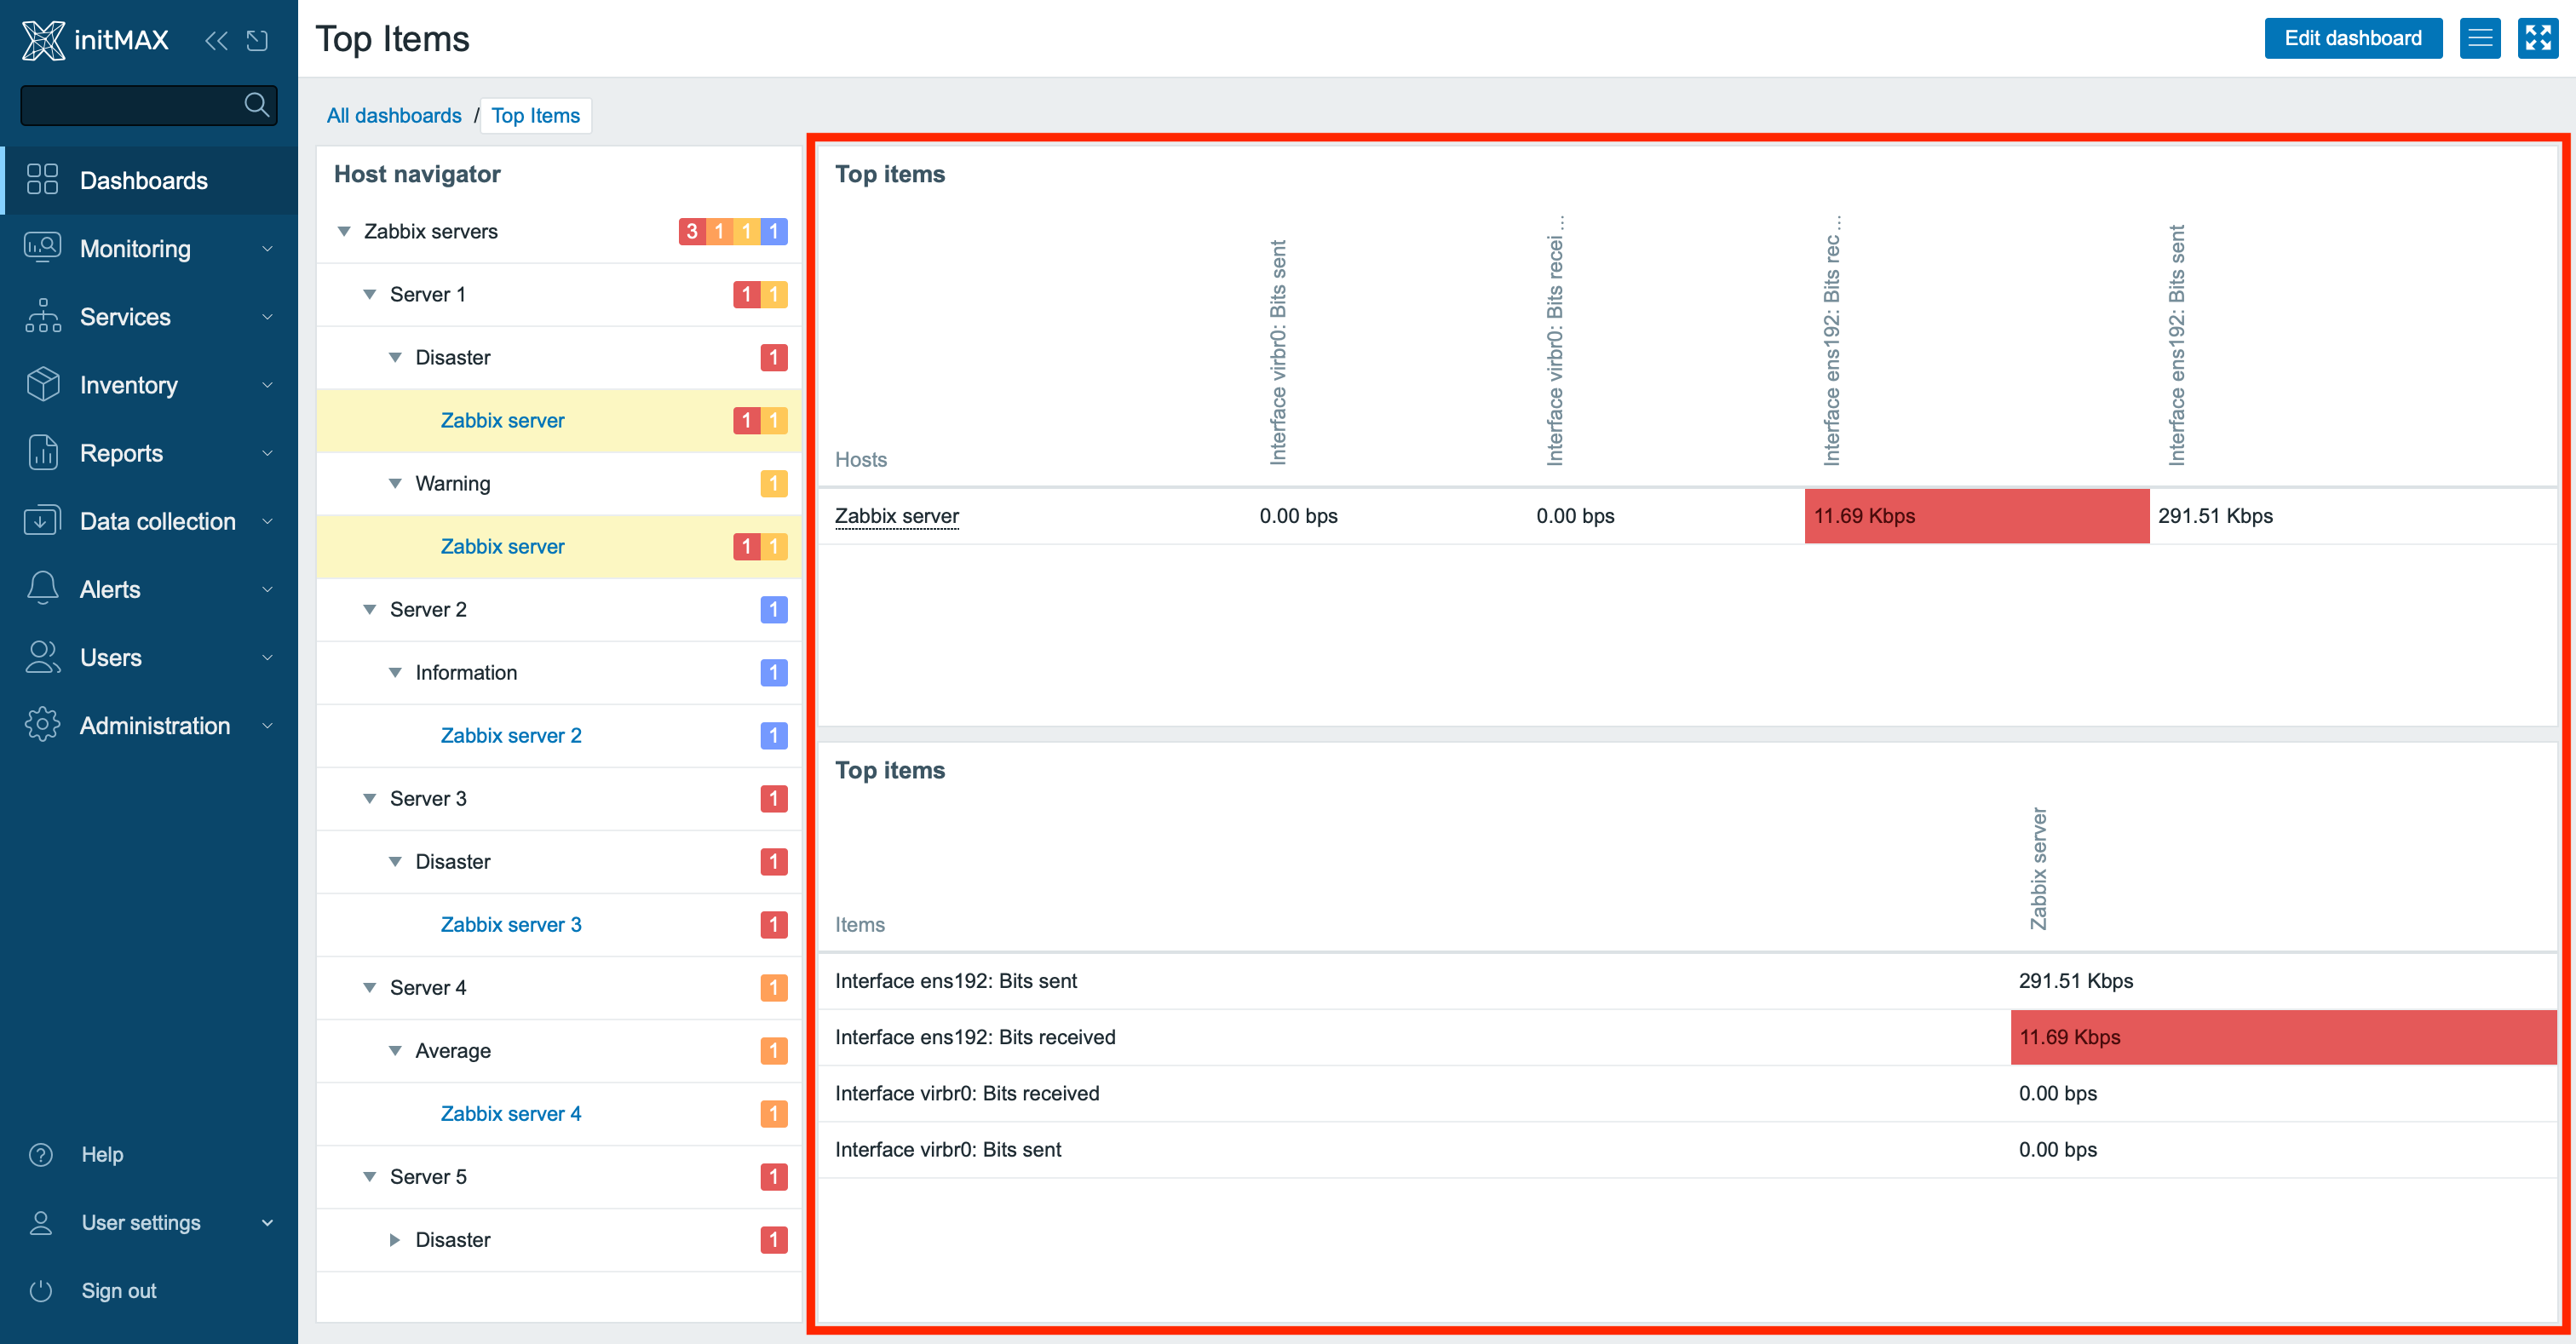
Task: Collapse sidebar with double-chevron icon
Action: [x=216, y=40]
